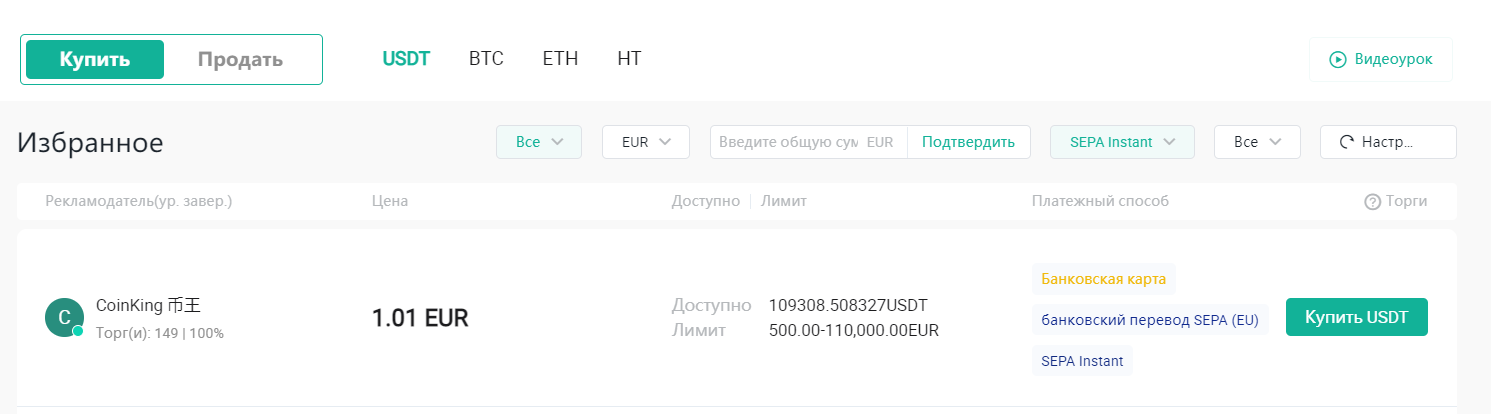Viewport: 1491px width, 414px height.
Task: Click the refresh settings icon
Action: (x=1345, y=142)
